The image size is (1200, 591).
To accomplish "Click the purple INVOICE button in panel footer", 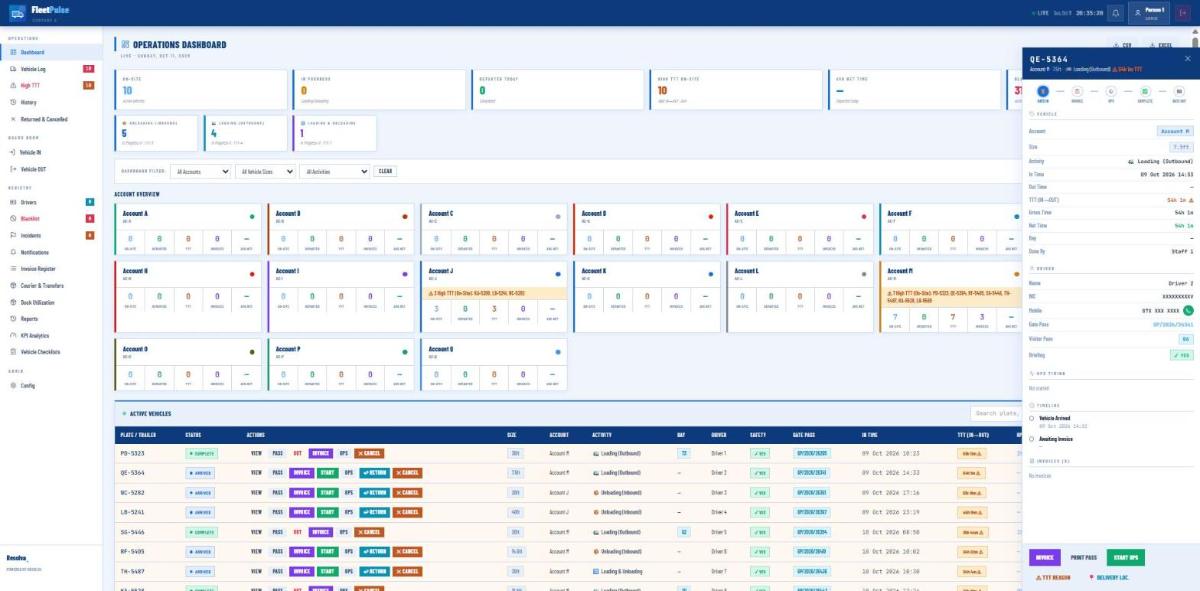I will [1045, 557].
